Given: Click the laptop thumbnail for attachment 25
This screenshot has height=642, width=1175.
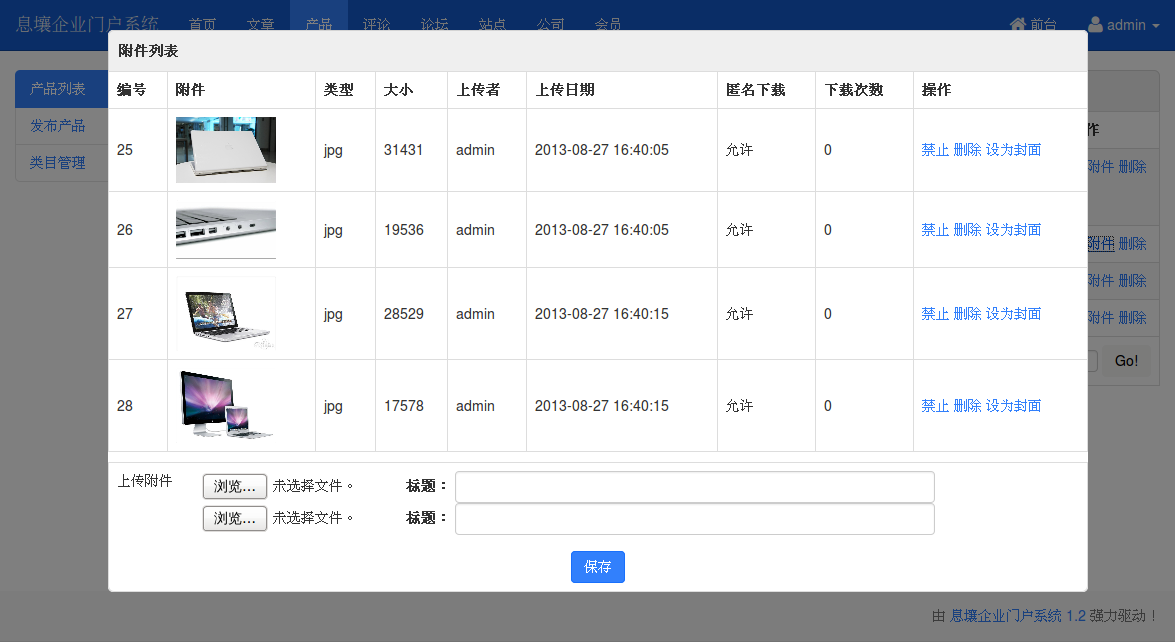Looking at the screenshot, I should pyautogui.click(x=226, y=150).
